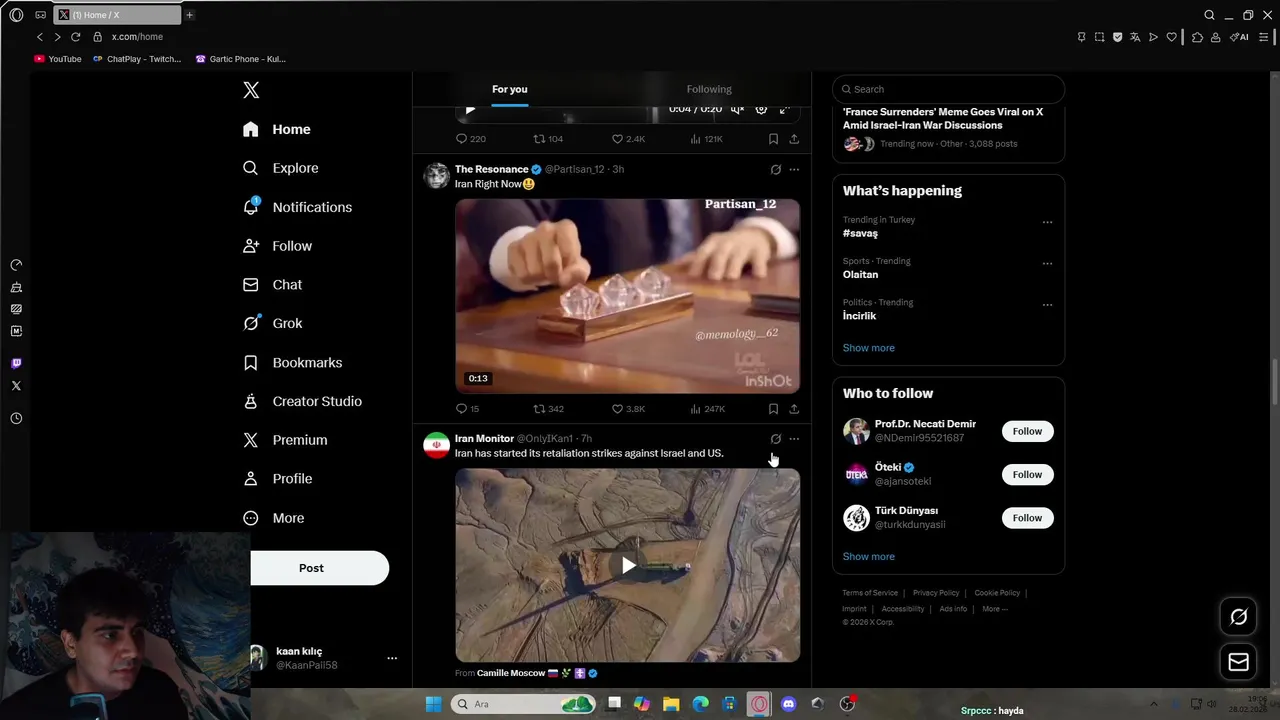The image size is (1280, 720).
Task: Open options for Olaitan trend
Action: (1047, 264)
